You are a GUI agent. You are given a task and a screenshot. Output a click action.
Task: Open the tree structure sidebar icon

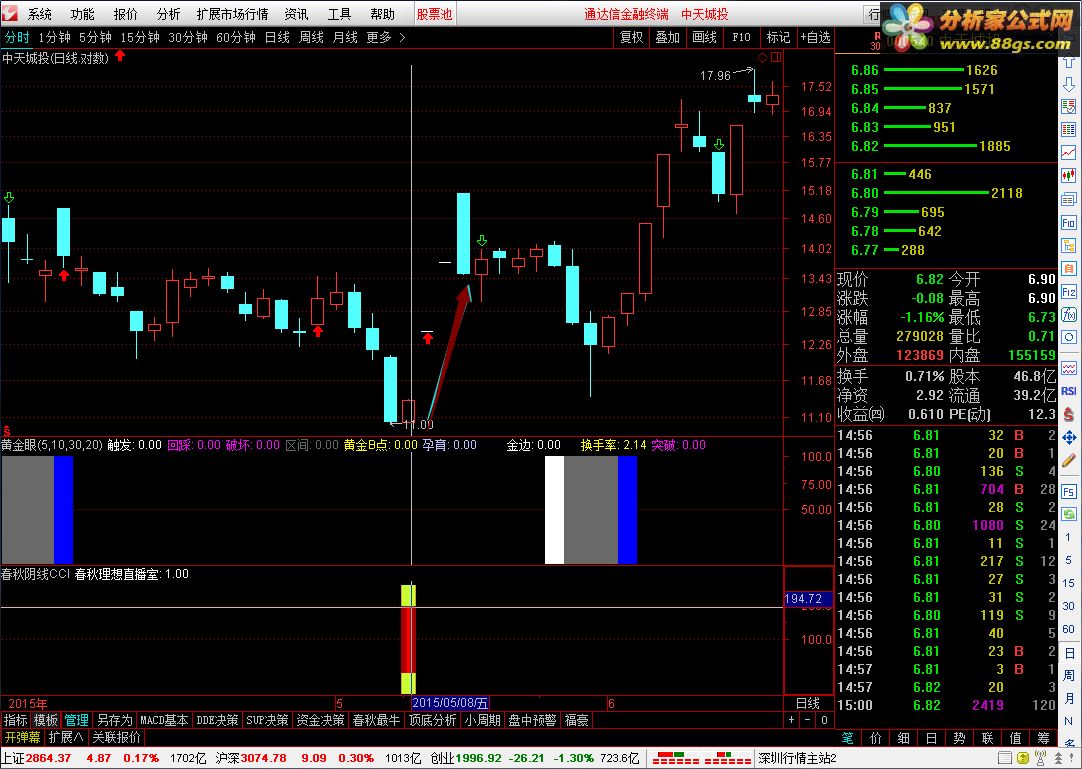(x=1069, y=245)
